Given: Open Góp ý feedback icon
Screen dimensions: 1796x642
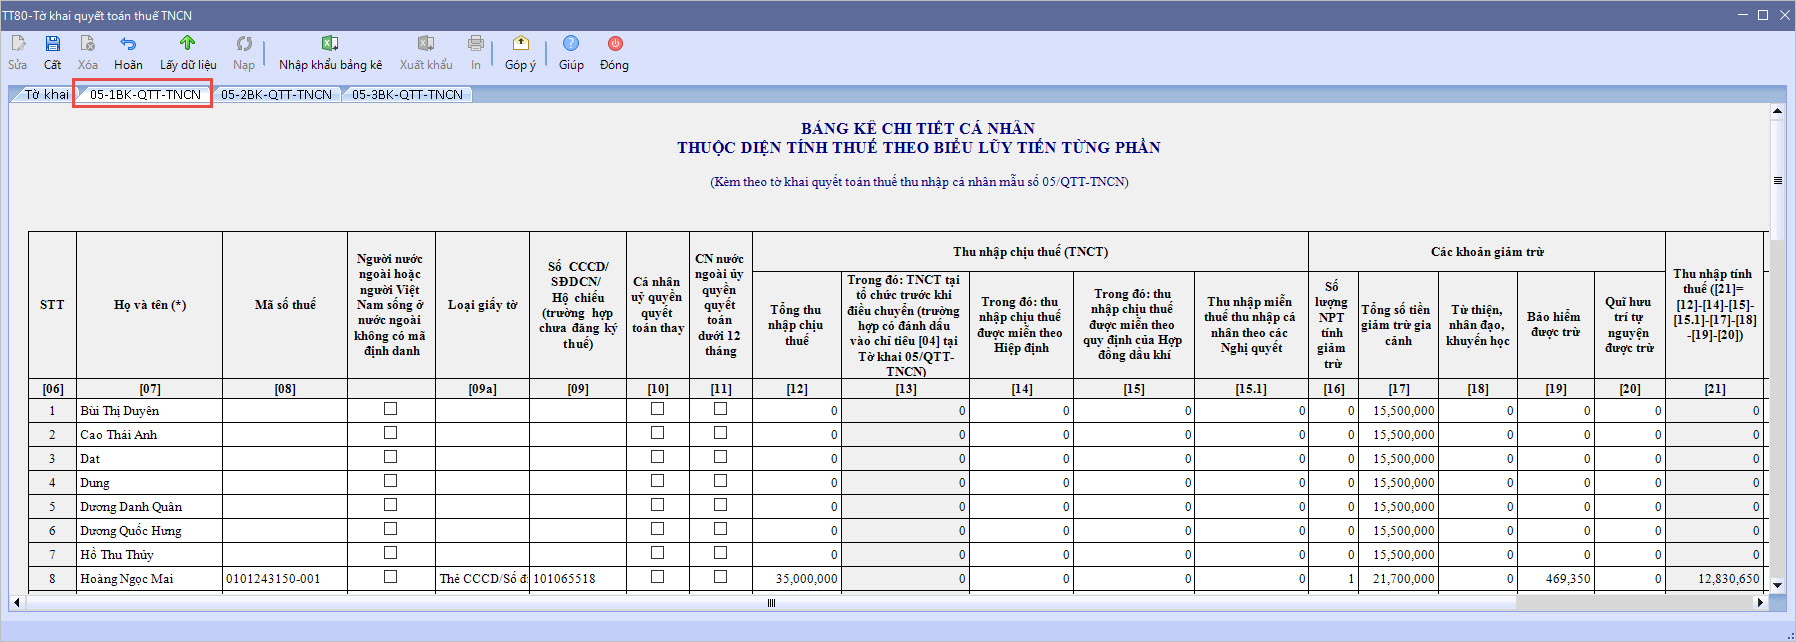Looking at the screenshot, I should tap(521, 43).
